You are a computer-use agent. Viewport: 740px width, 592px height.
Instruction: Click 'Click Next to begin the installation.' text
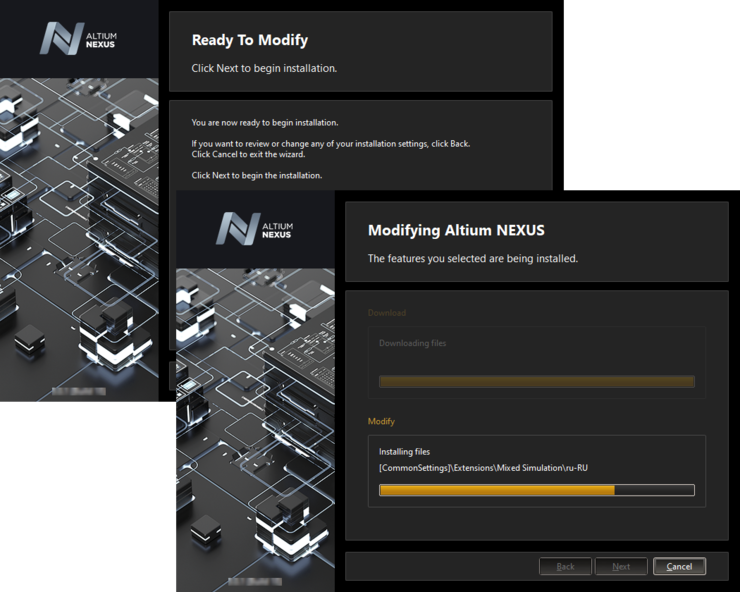coord(257,176)
